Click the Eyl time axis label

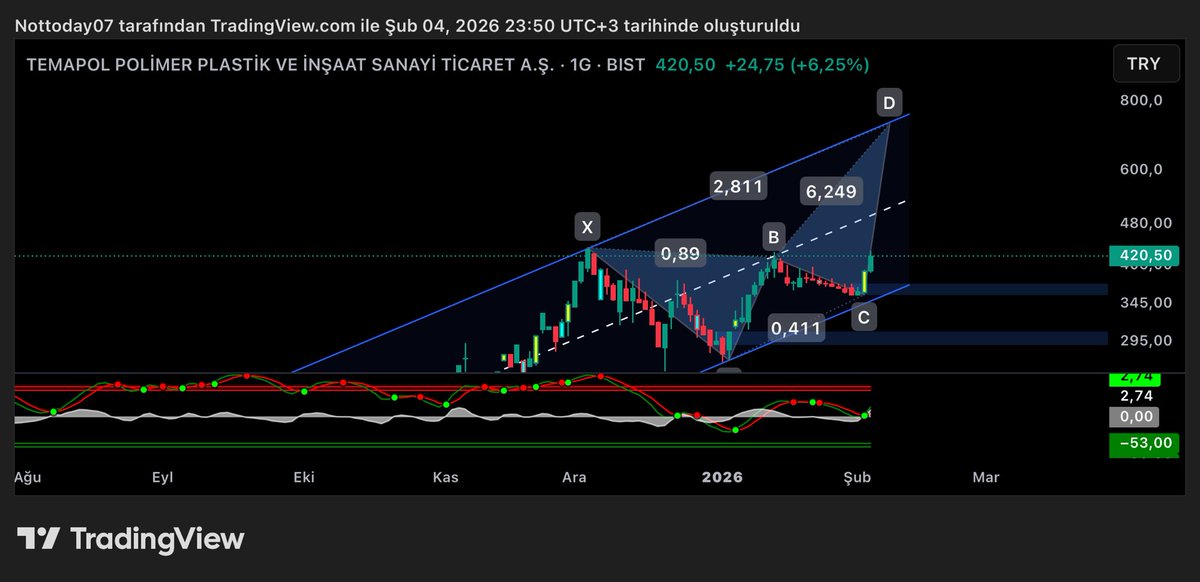pyautogui.click(x=162, y=478)
